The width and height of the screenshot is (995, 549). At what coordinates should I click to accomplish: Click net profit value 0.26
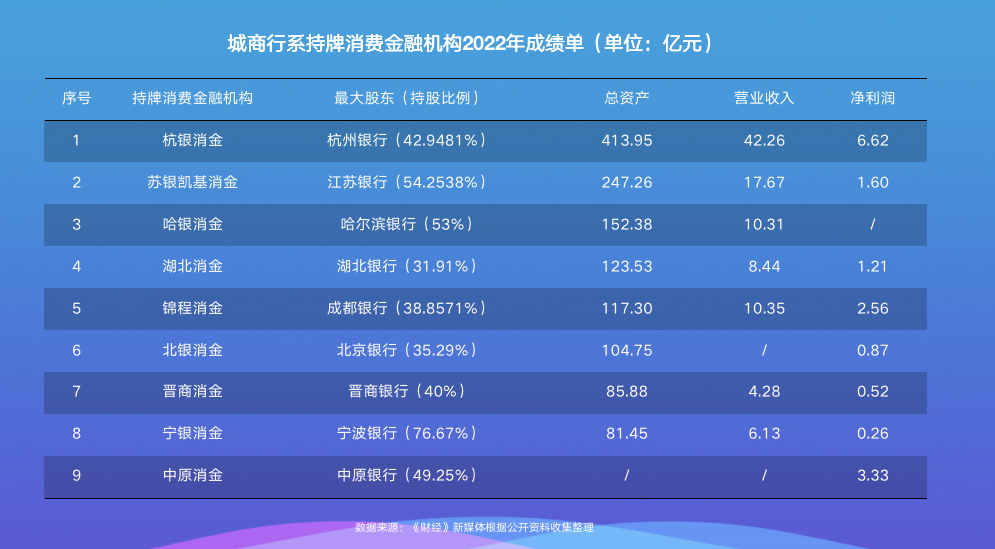[x=873, y=433]
